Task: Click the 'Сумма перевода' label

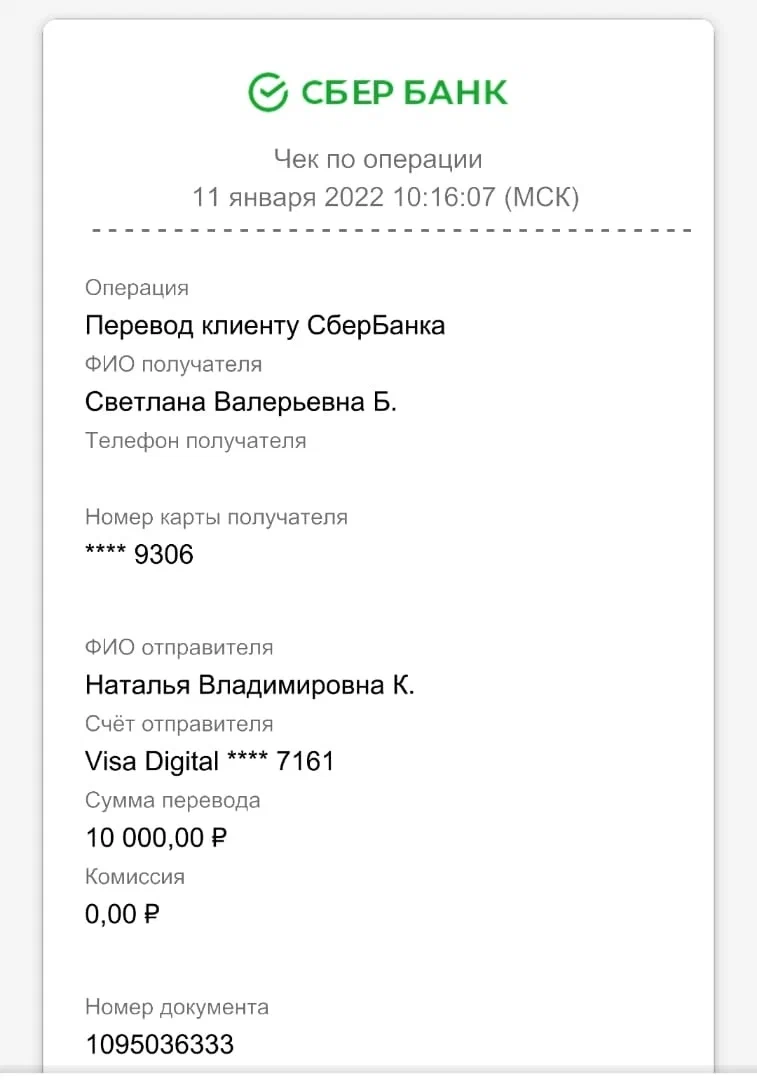Action: tap(172, 800)
